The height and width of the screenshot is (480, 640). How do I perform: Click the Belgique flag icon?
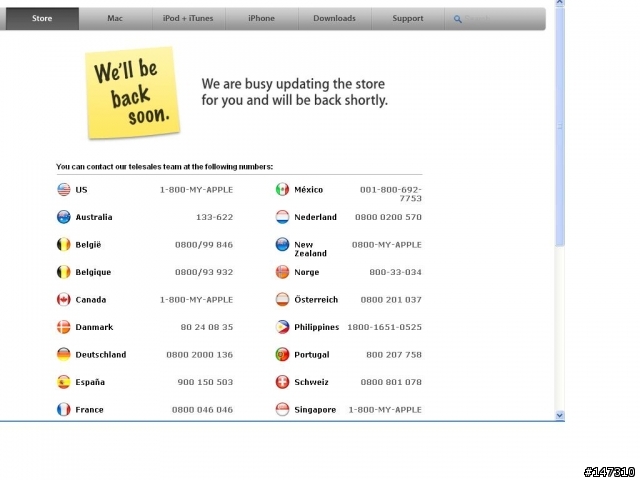(64, 272)
